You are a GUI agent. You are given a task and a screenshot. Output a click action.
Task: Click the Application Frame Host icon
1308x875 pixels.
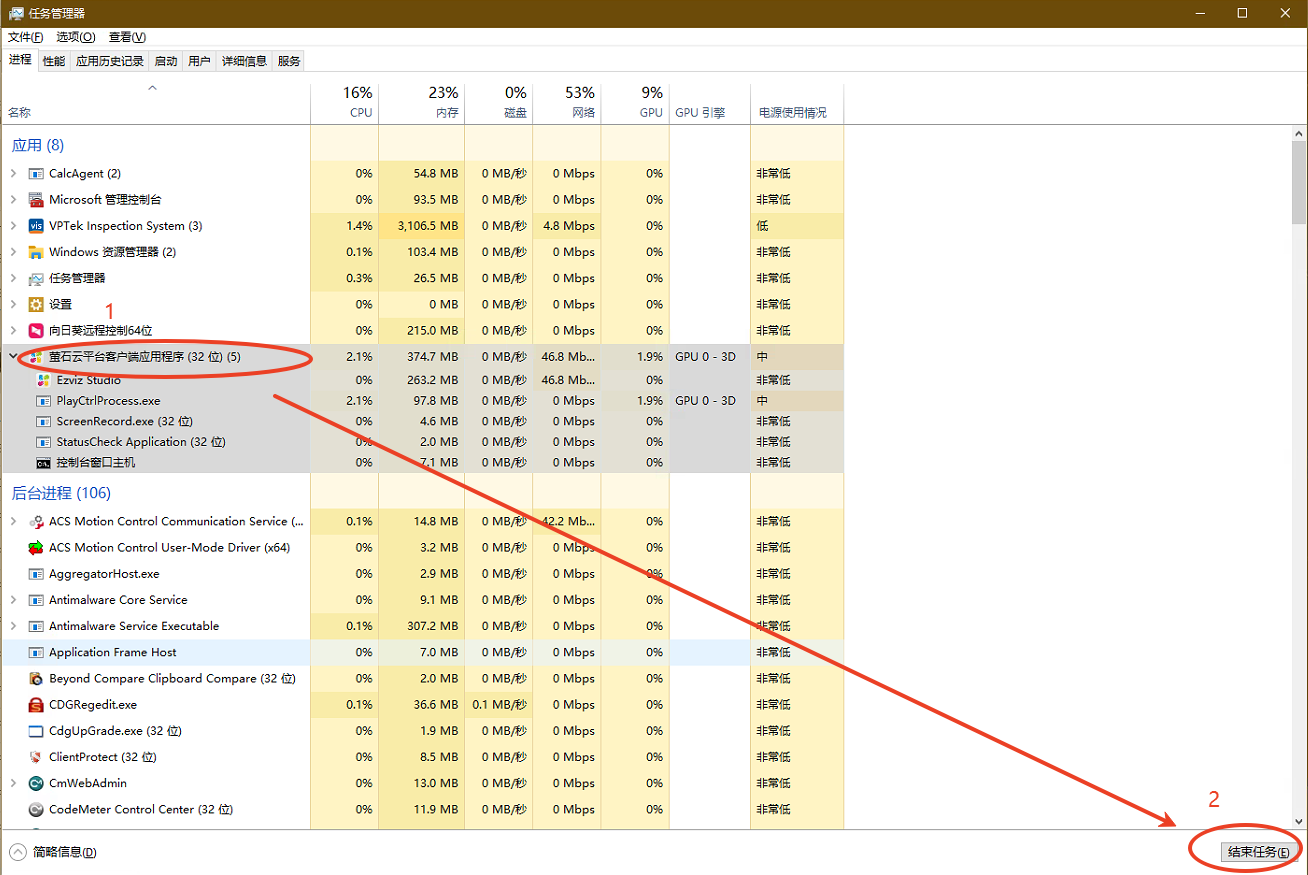click(x=36, y=652)
